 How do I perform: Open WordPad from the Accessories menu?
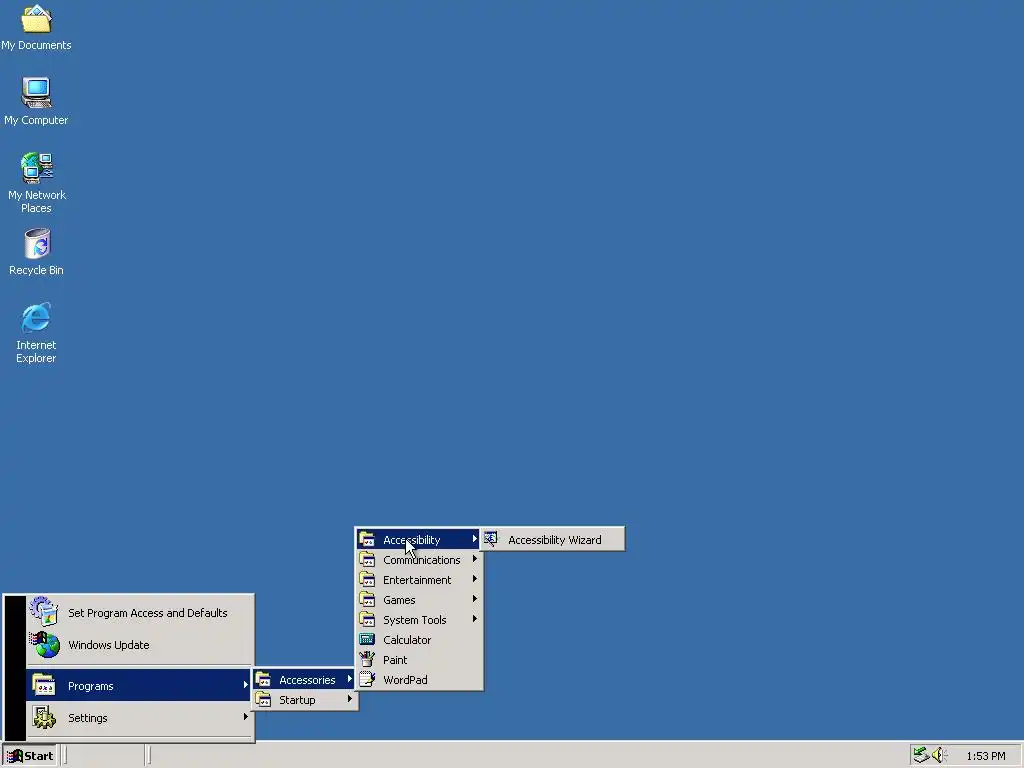click(x=419, y=680)
